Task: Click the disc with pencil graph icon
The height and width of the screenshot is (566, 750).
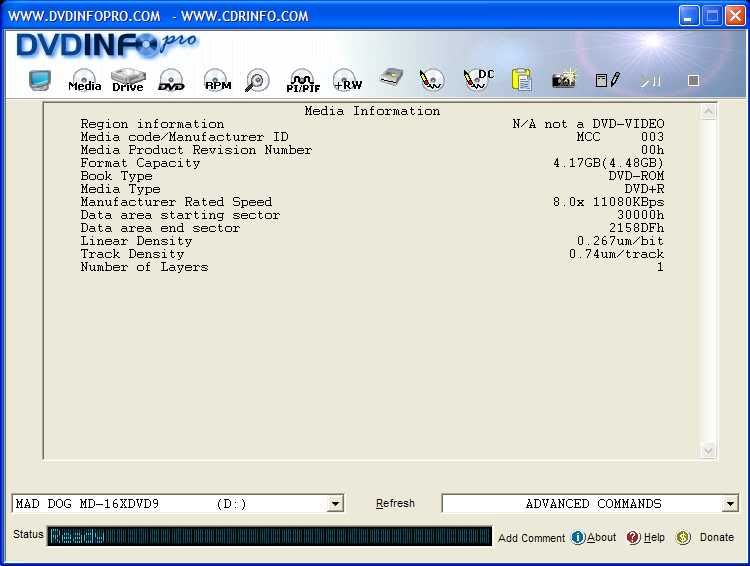Action: point(431,80)
